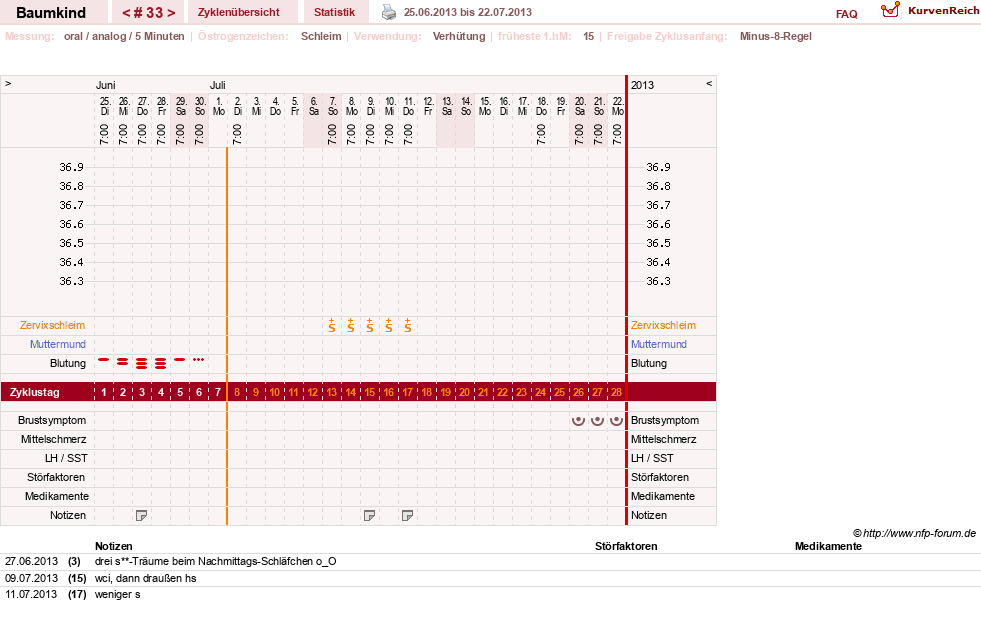Click the earliest 1.hM value '15'

click(588, 36)
